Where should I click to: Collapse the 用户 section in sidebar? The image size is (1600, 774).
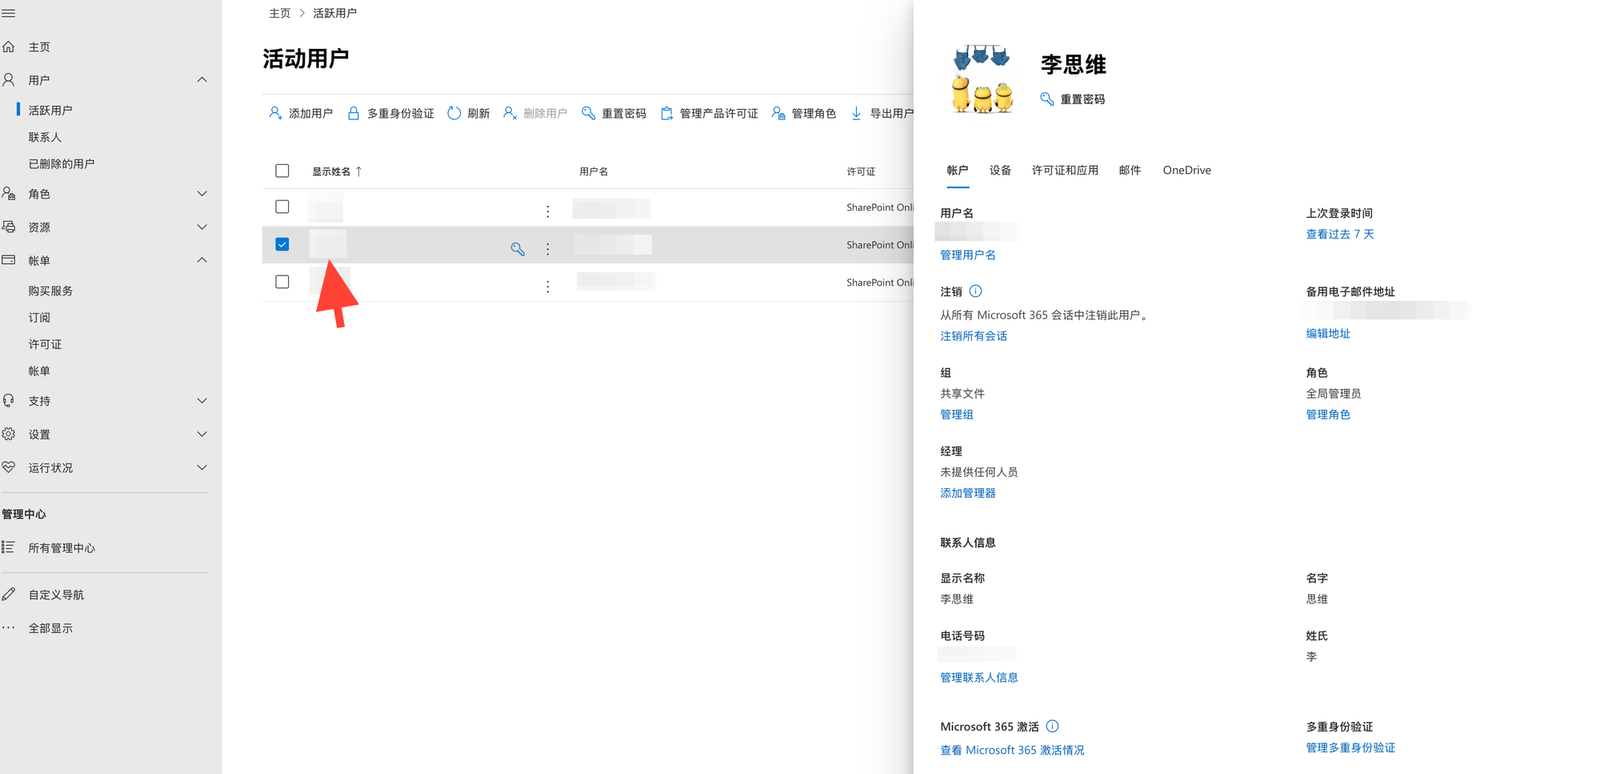pyautogui.click(x=202, y=80)
